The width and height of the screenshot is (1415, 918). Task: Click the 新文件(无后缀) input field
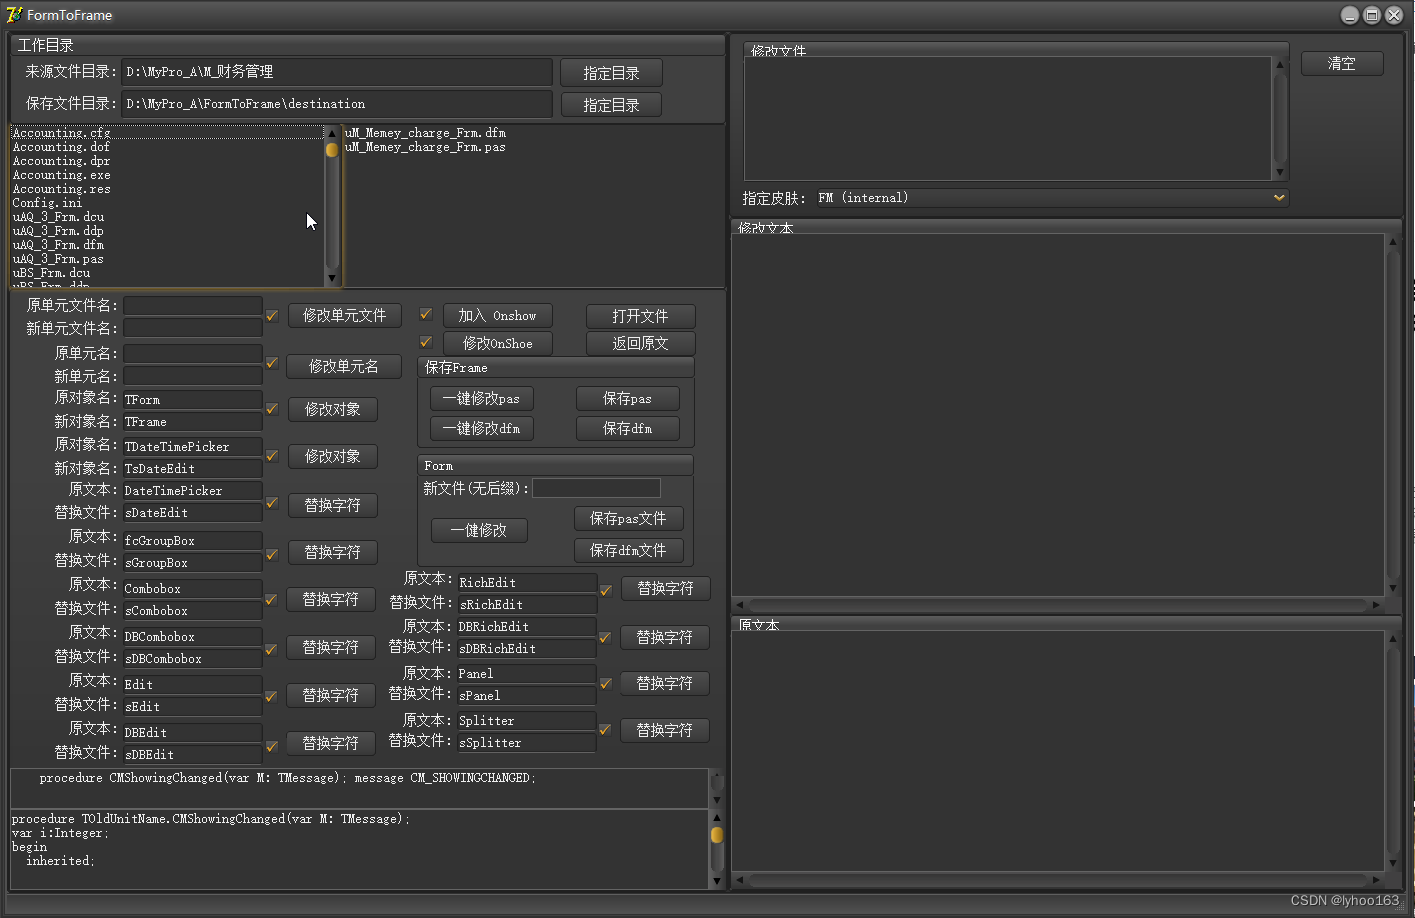596,488
